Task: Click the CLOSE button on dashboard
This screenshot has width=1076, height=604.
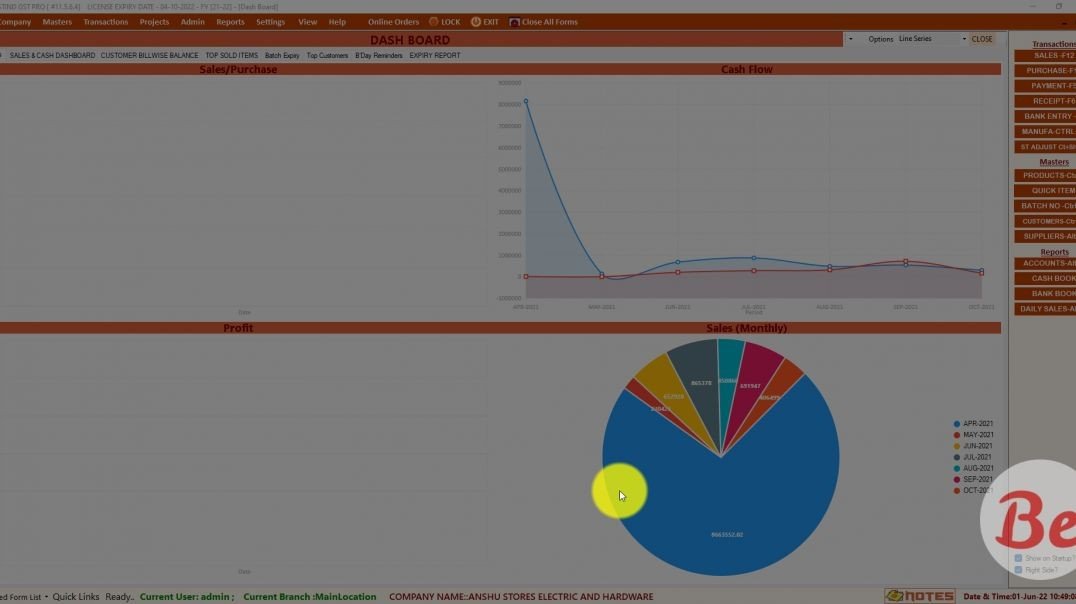Action: (980, 38)
